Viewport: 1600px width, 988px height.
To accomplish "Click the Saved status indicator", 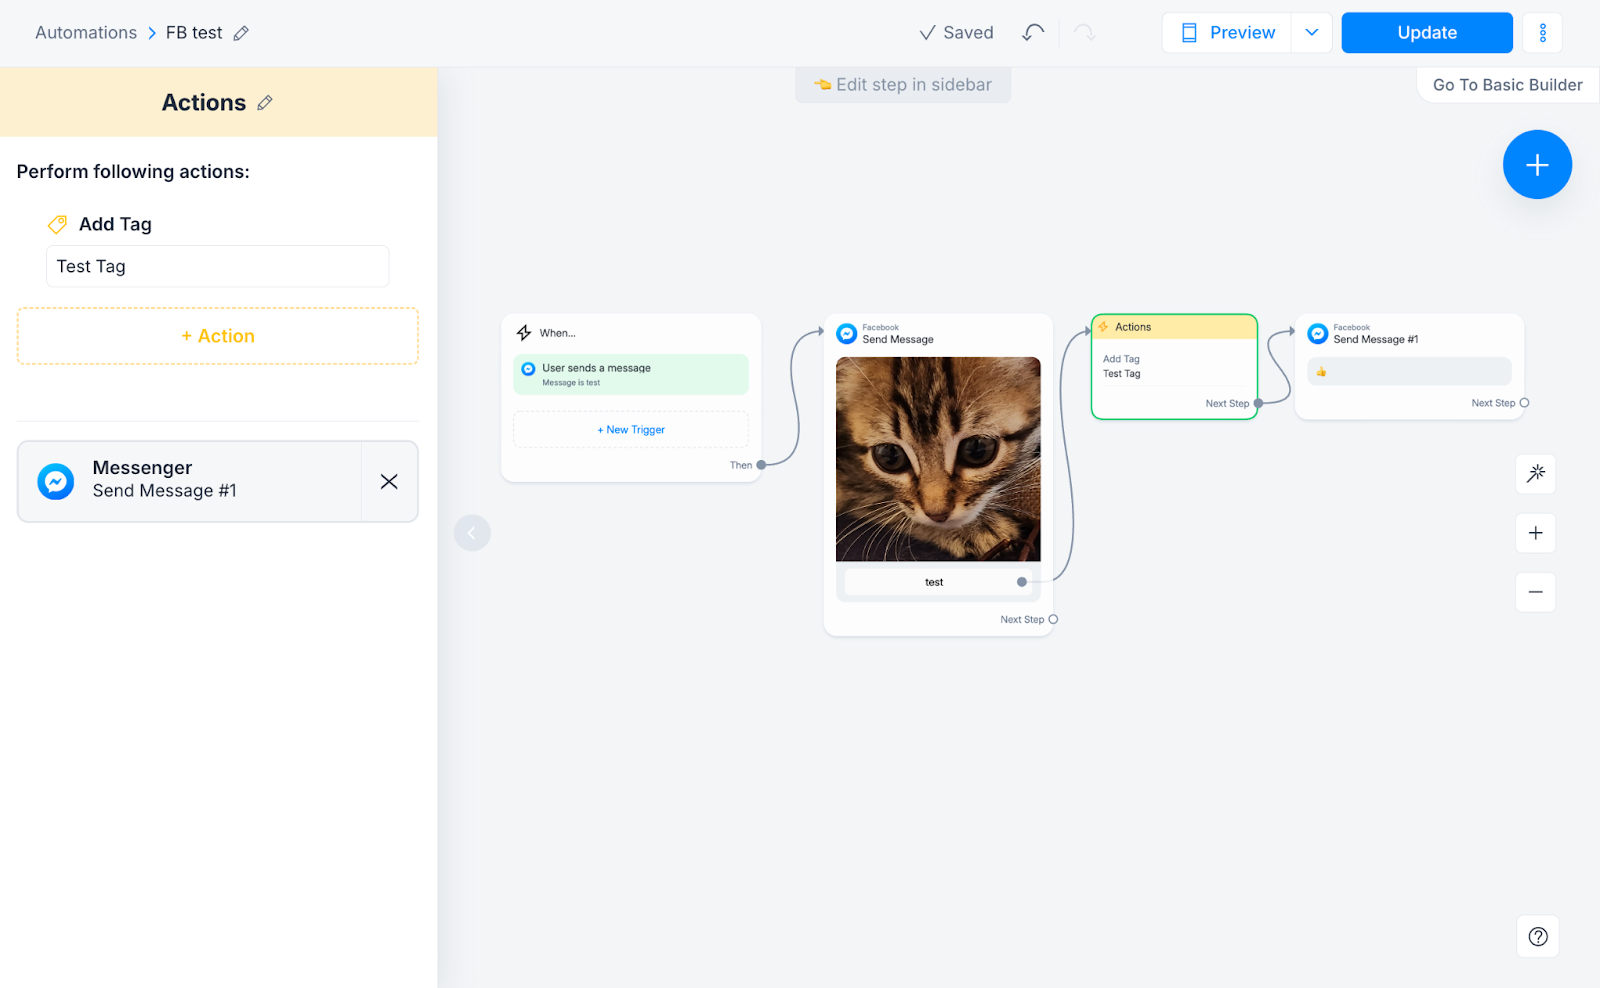I will click(x=956, y=33).
